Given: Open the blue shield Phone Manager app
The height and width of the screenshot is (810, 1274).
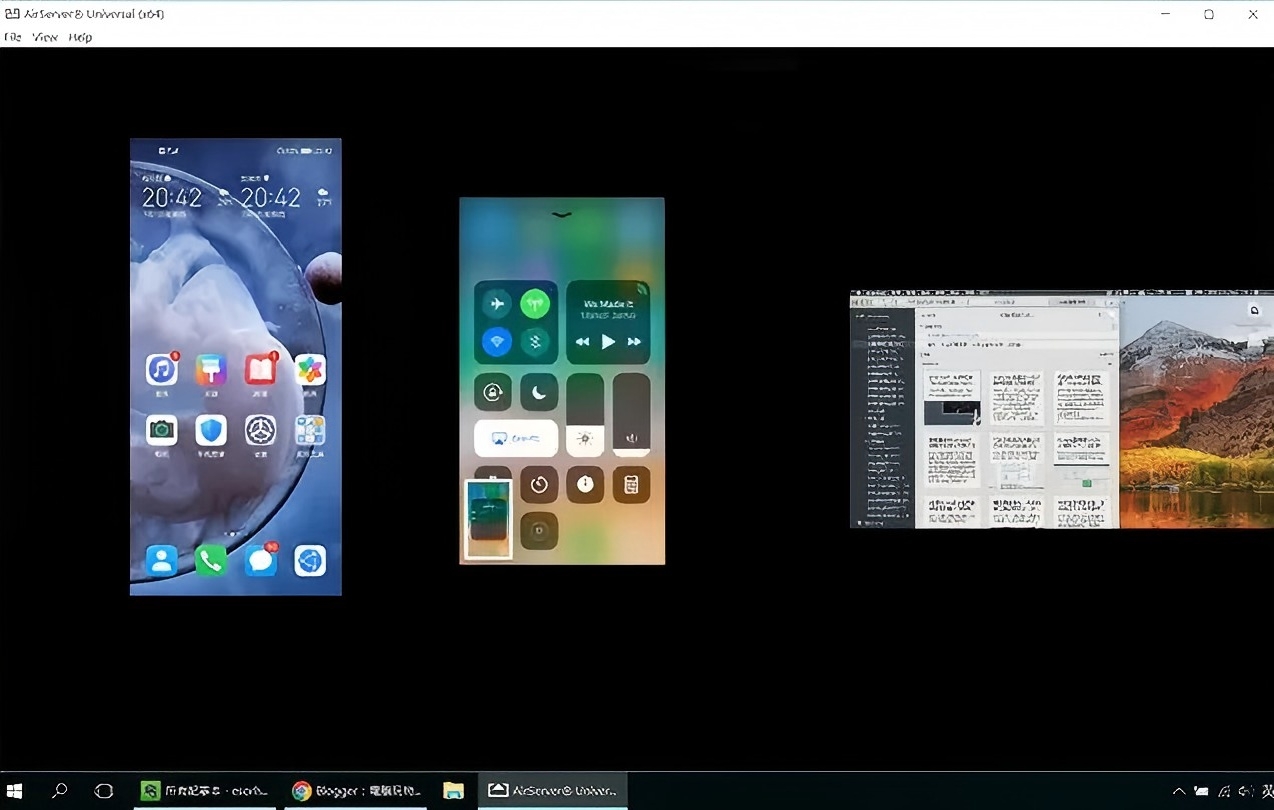Looking at the screenshot, I should point(211,430).
